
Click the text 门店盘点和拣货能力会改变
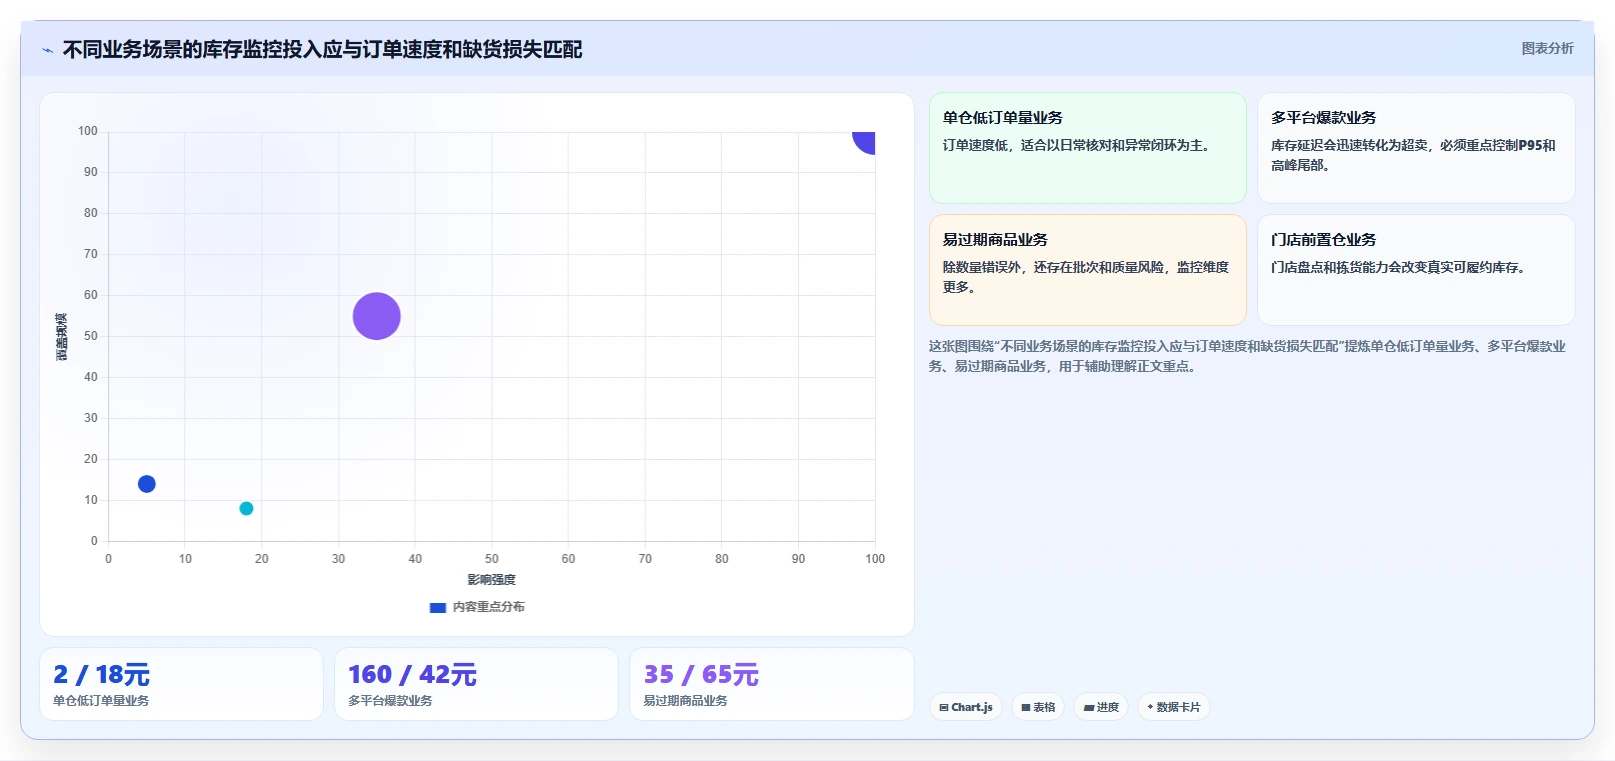point(1401,267)
